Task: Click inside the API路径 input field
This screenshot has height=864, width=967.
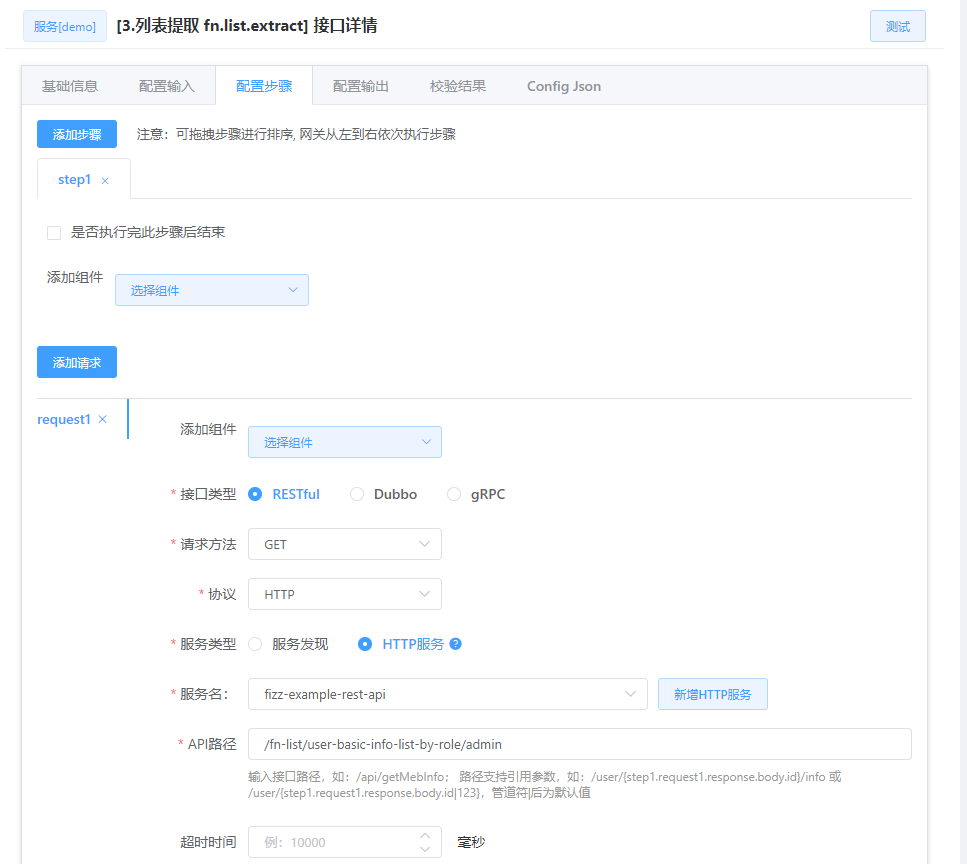Action: [580, 743]
